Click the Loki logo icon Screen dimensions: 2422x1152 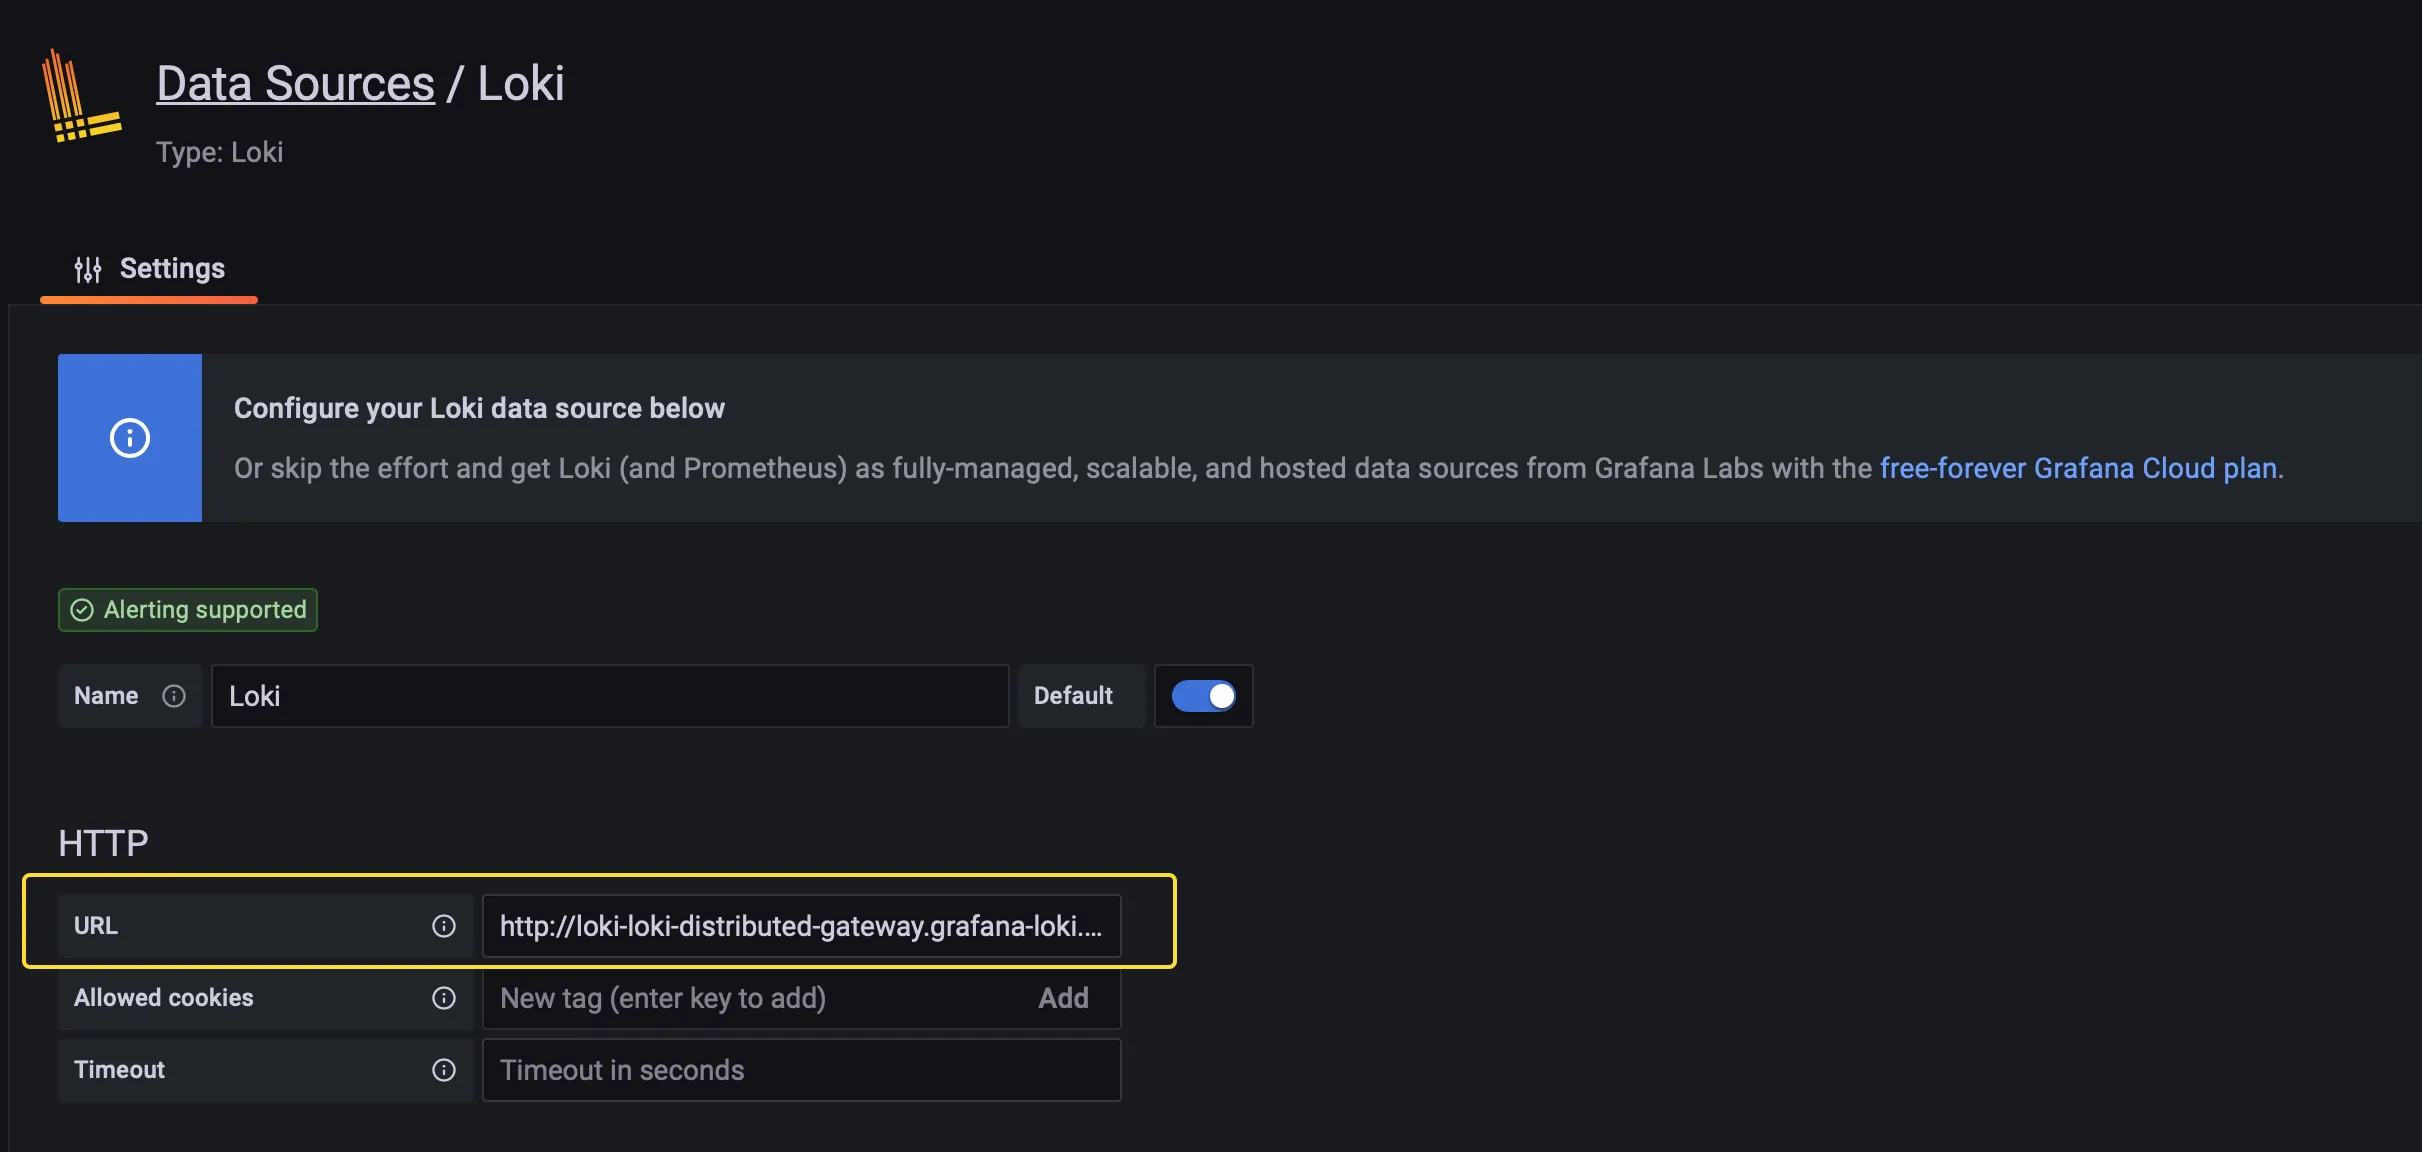[x=80, y=97]
